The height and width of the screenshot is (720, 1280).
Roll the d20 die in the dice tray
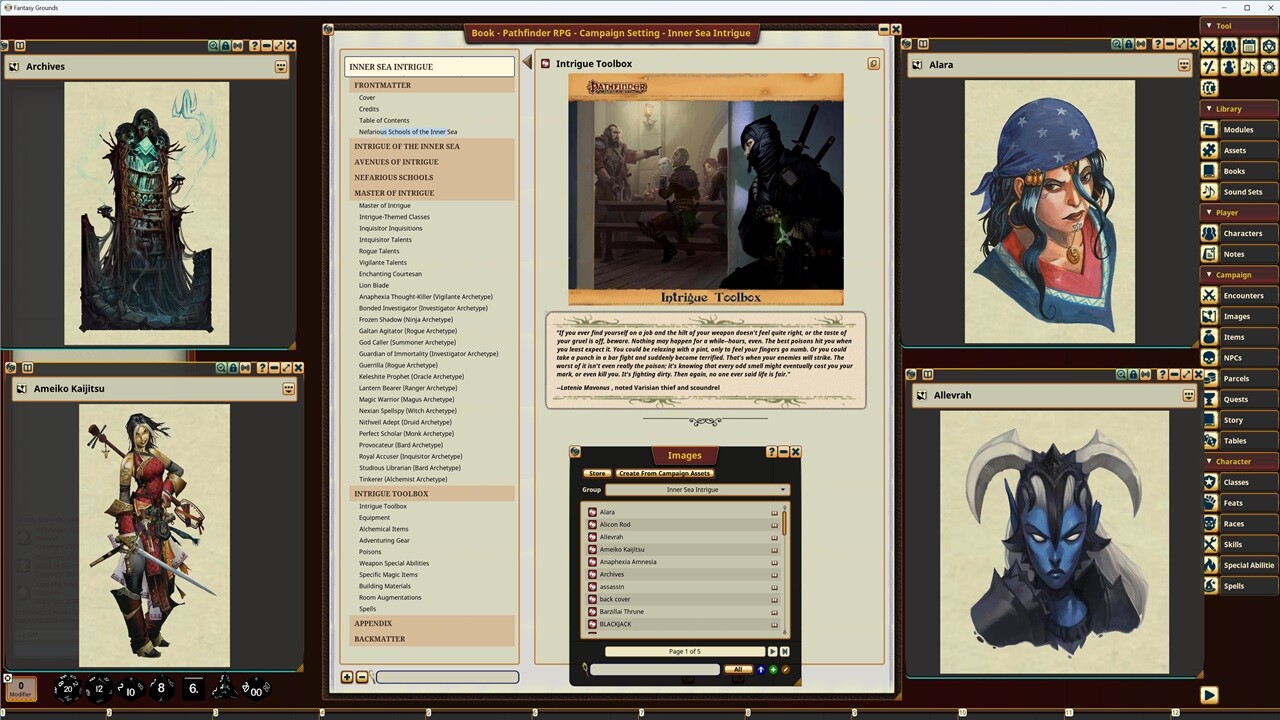click(67, 689)
